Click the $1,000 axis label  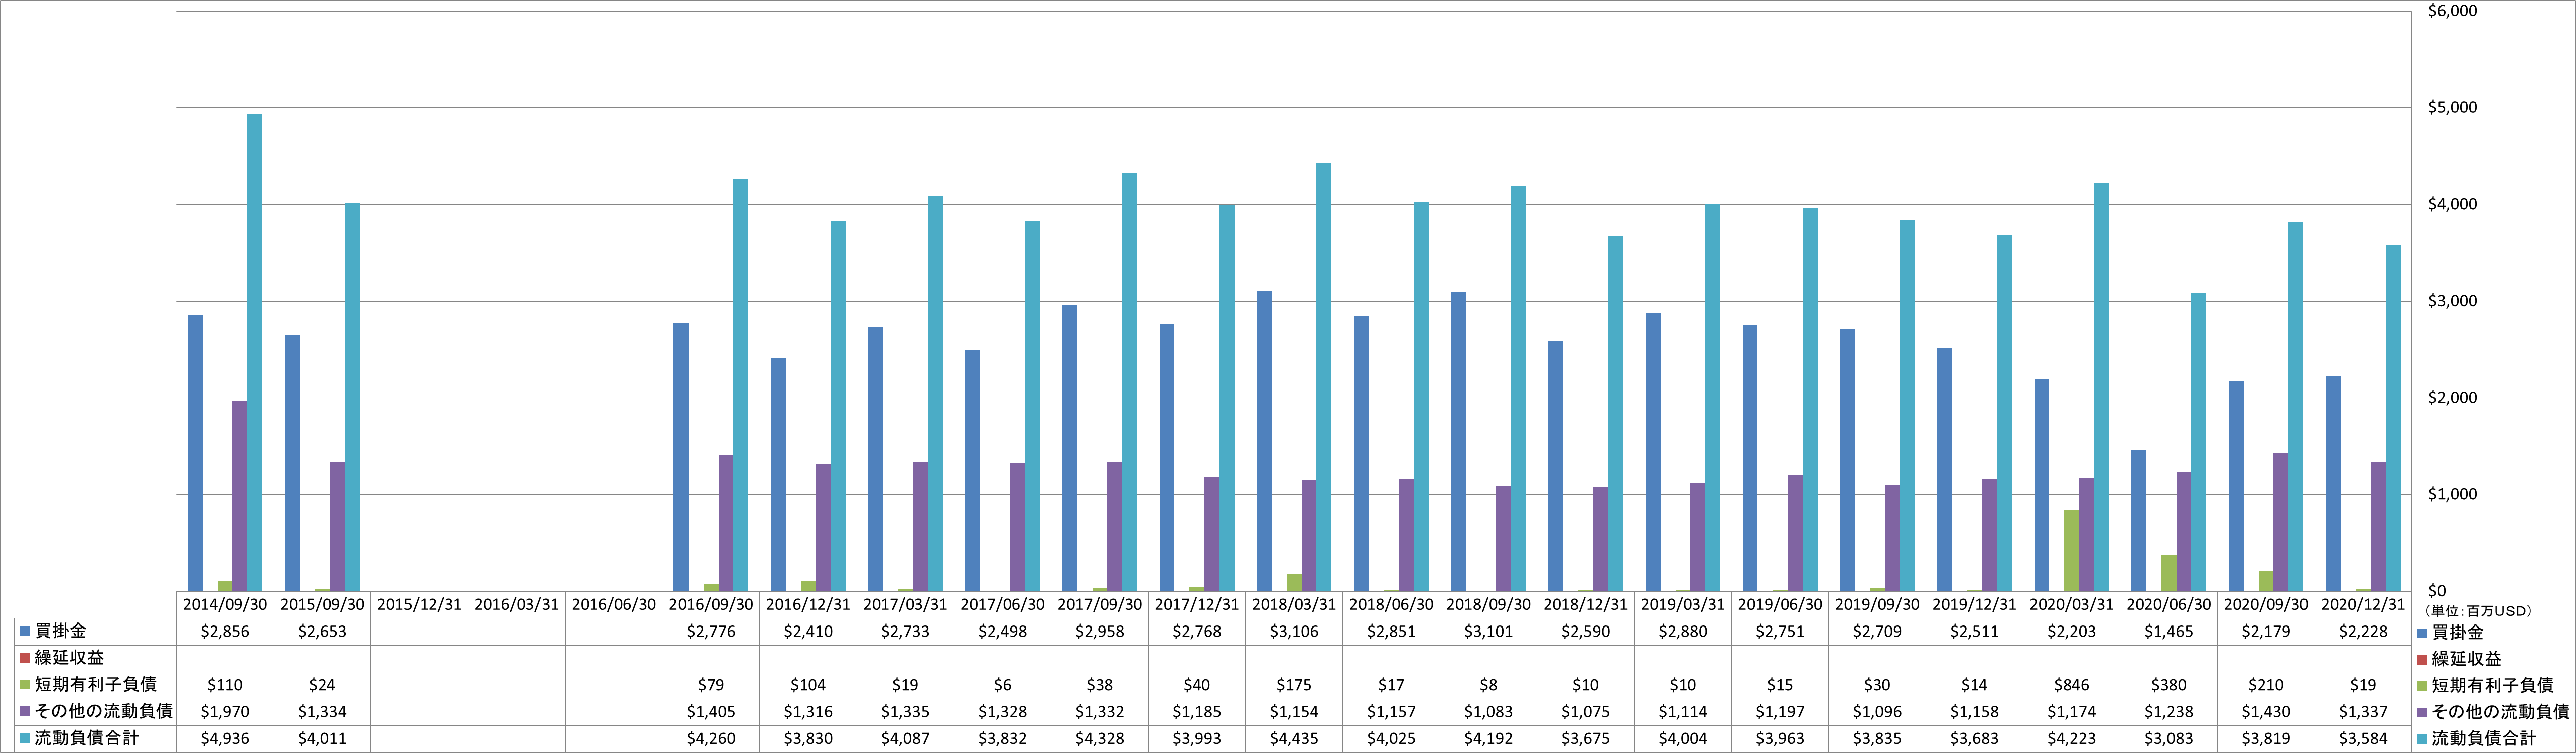pyautogui.click(x=2452, y=494)
